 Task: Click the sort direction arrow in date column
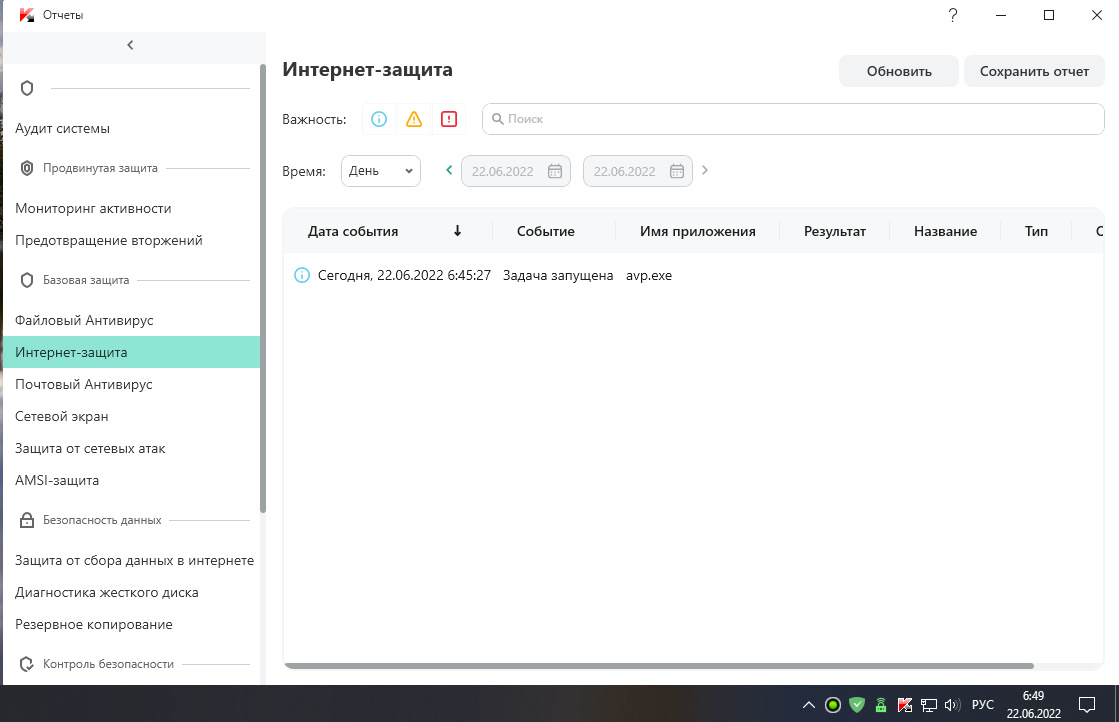point(457,230)
